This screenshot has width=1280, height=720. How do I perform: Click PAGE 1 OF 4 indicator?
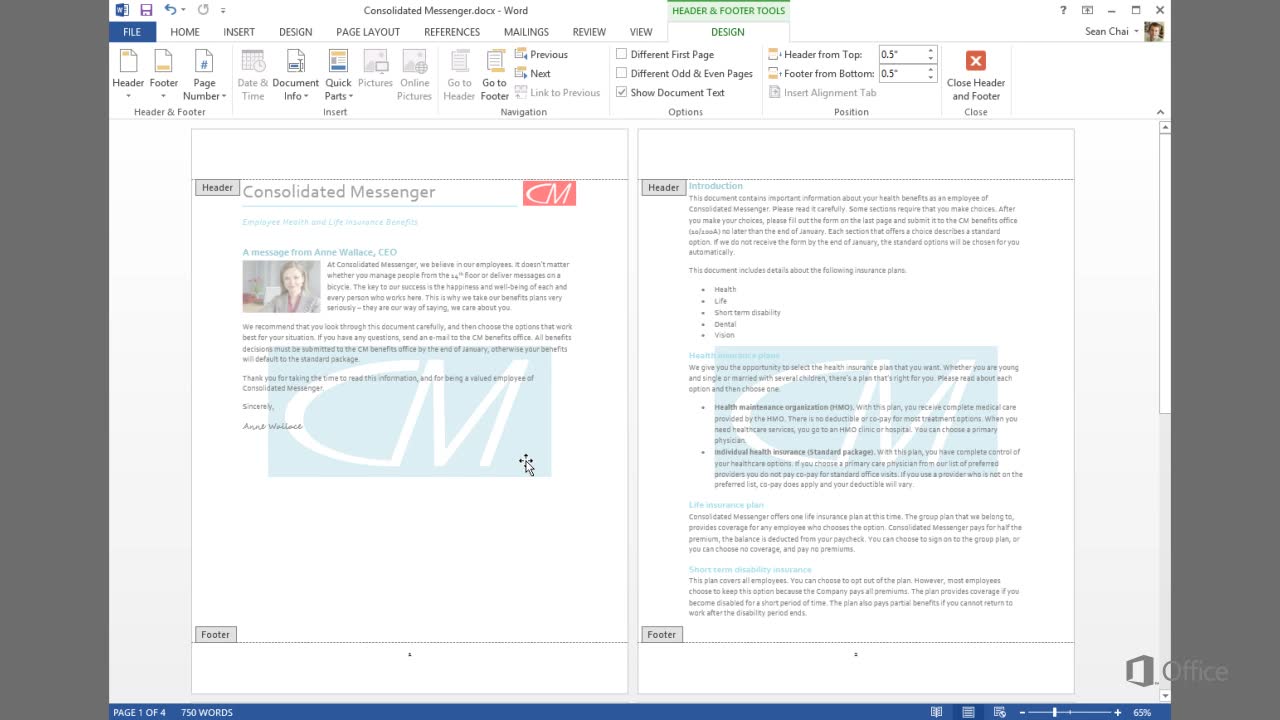139,712
